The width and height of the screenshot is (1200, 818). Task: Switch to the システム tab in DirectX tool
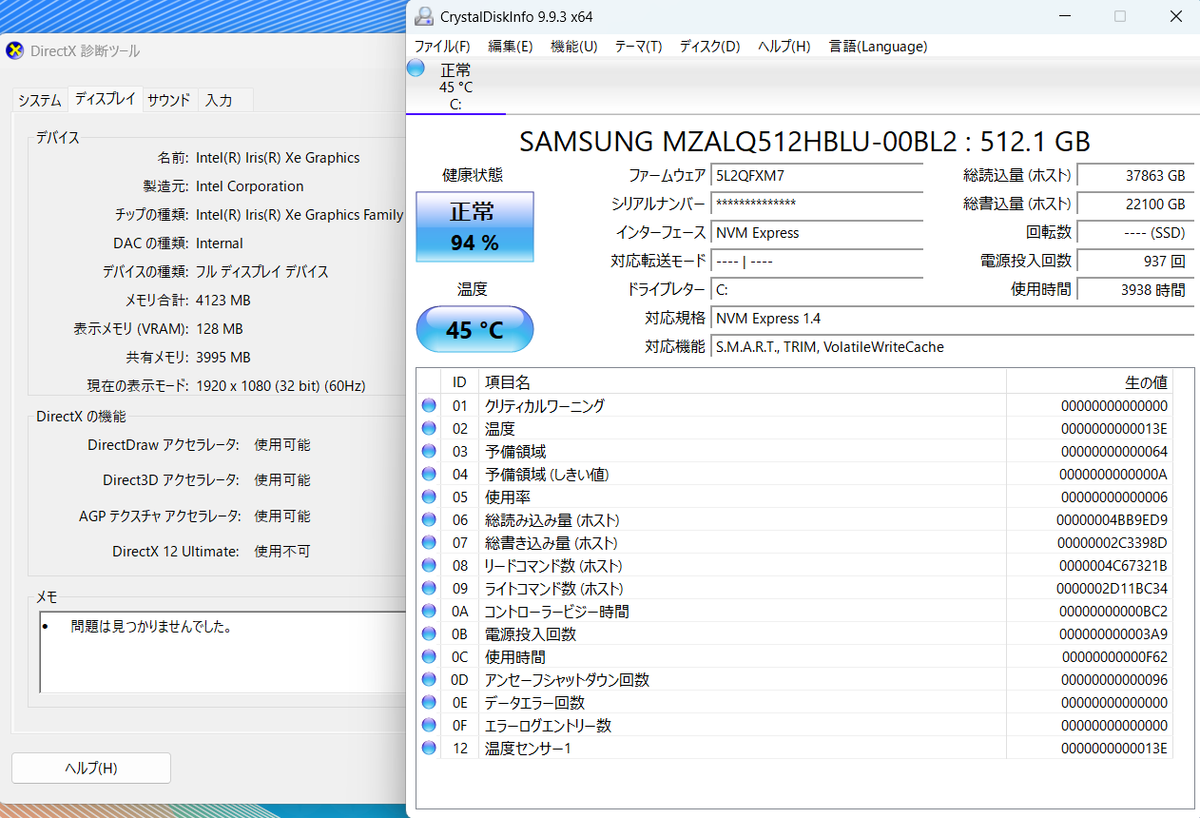tap(40, 100)
